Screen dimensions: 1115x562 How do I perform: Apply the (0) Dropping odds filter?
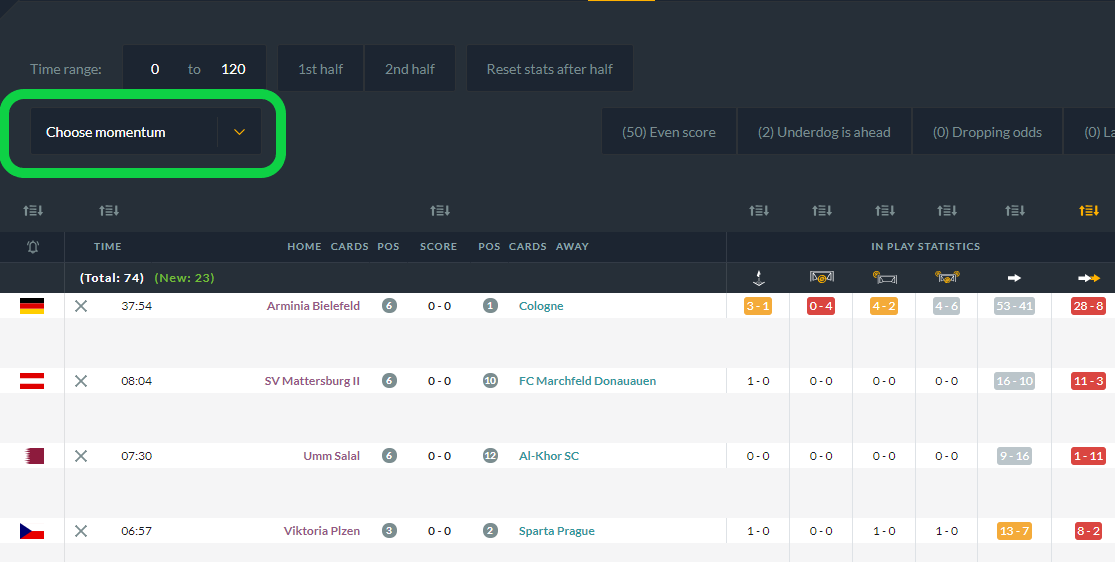pyautogui.click(x=987, y=132)
